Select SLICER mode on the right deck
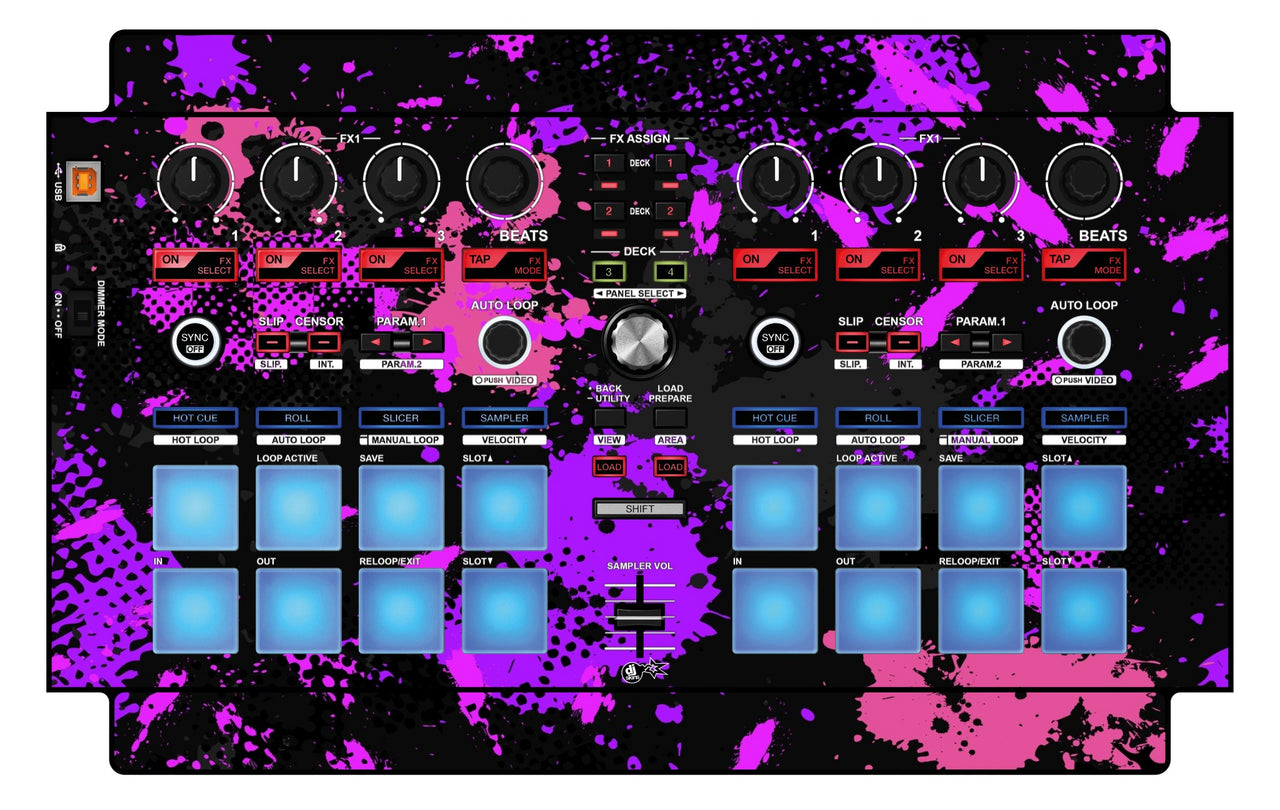Screen dimensions: 1280x810 [981, 418]
